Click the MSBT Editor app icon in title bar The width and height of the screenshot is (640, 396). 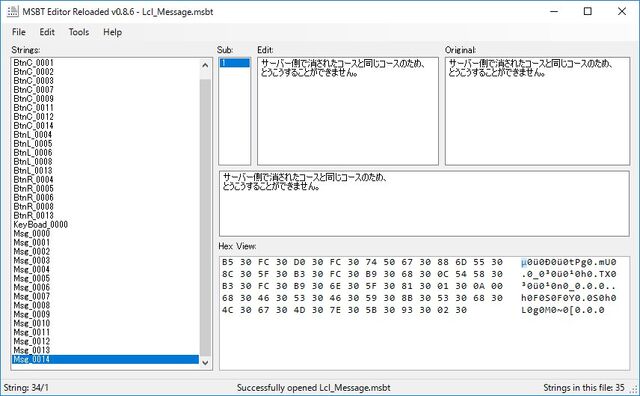point(12,11)
